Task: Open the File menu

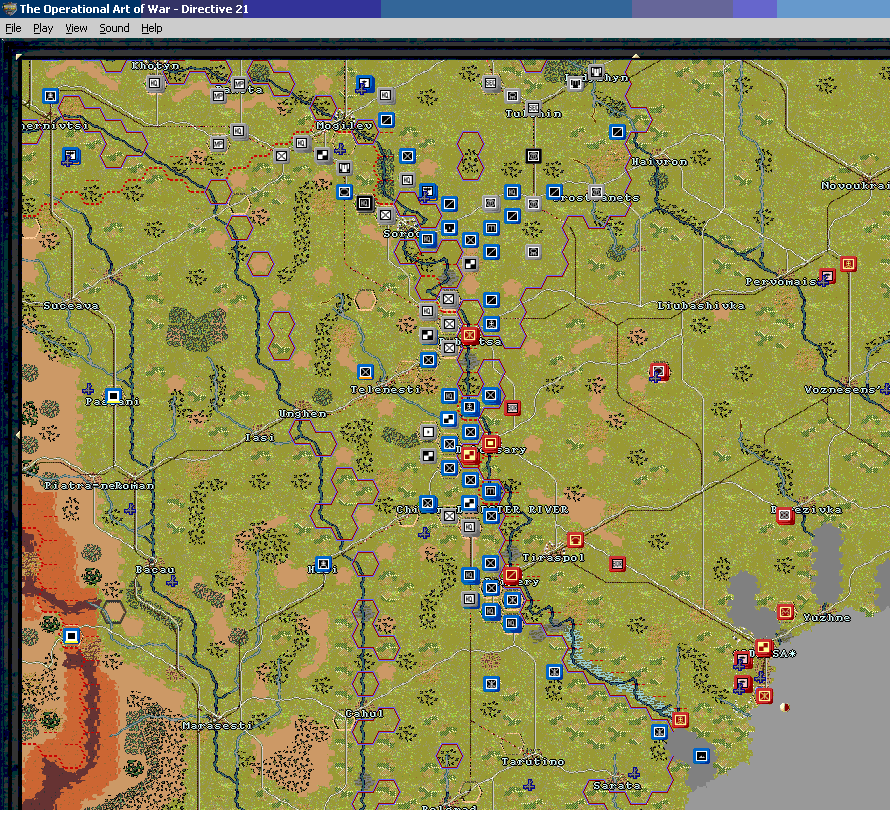Action: (13, 28)
